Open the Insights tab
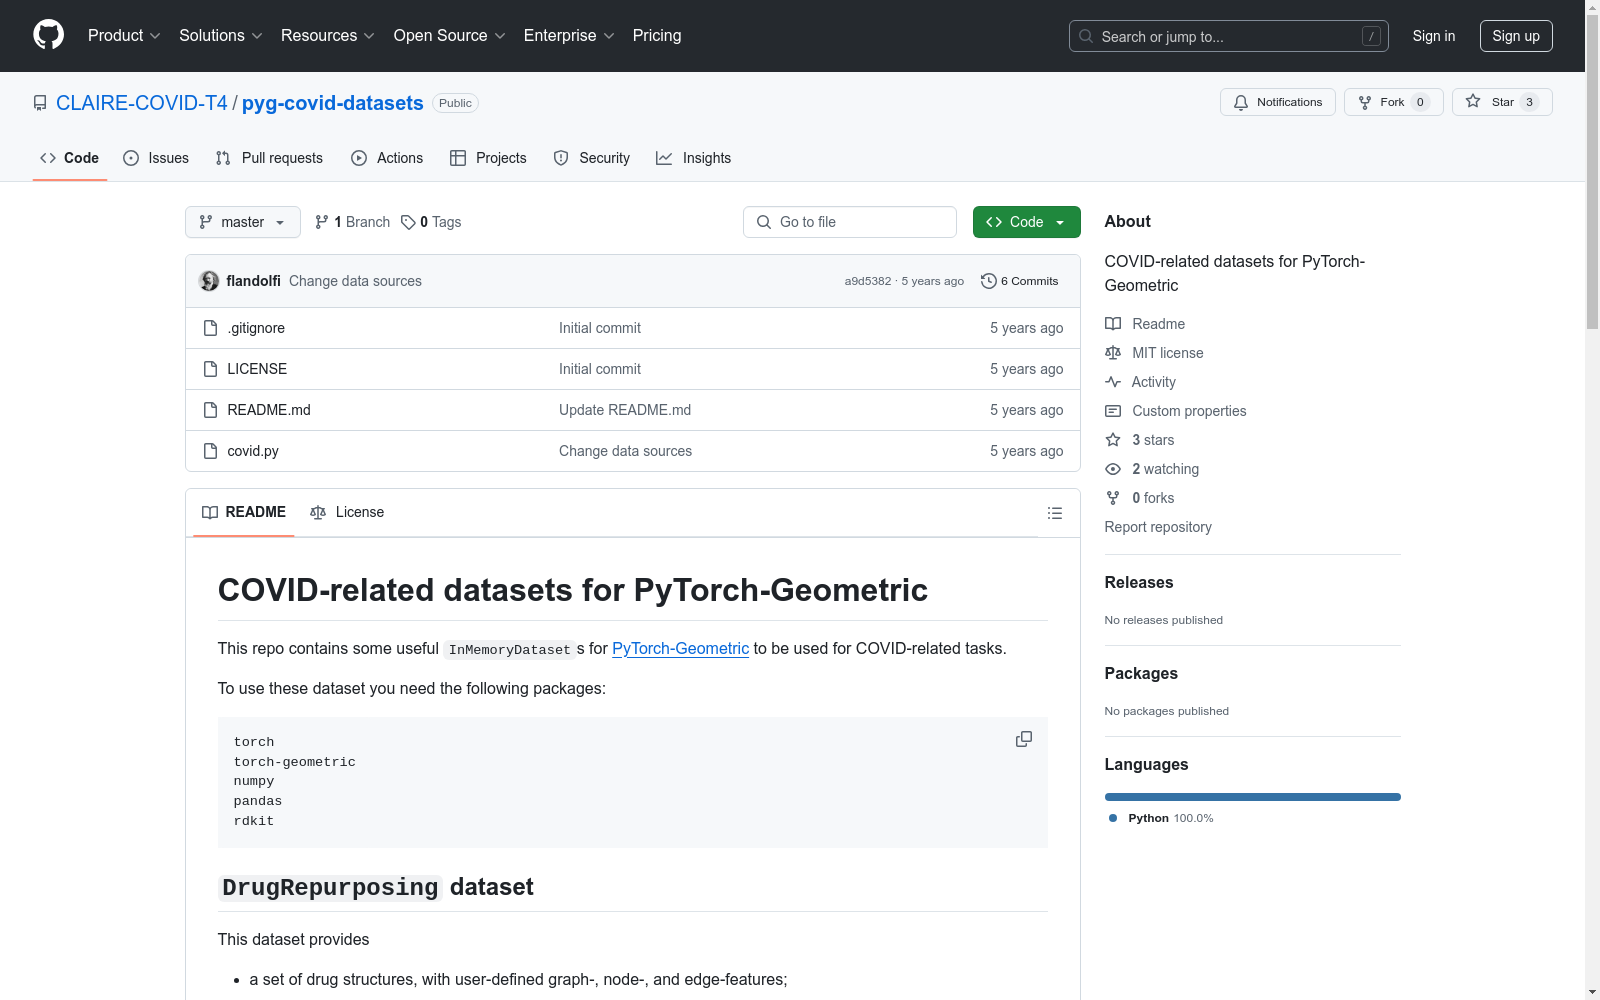Image resolution: width=1600 pixels, height=1000 pixels. [x=694, y=158]
